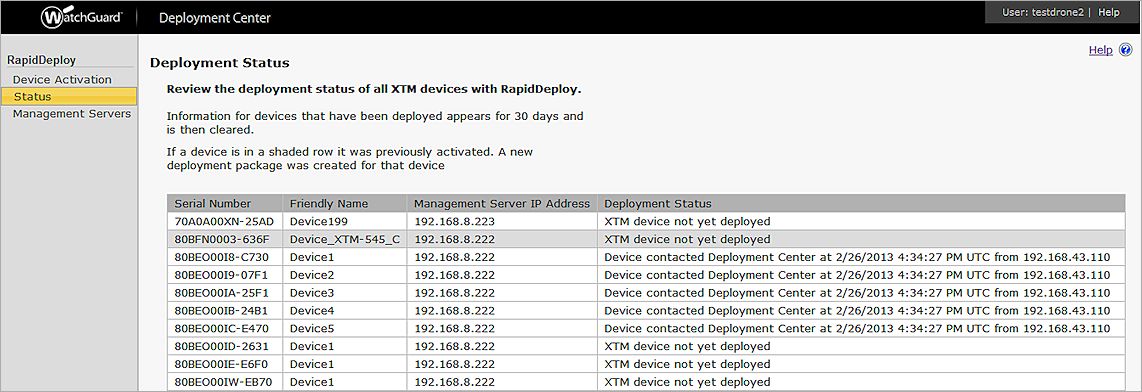Select serial number 80BEO00I9-07F1
Viewport: 1142px width, 392px height.
coord(222,275)
